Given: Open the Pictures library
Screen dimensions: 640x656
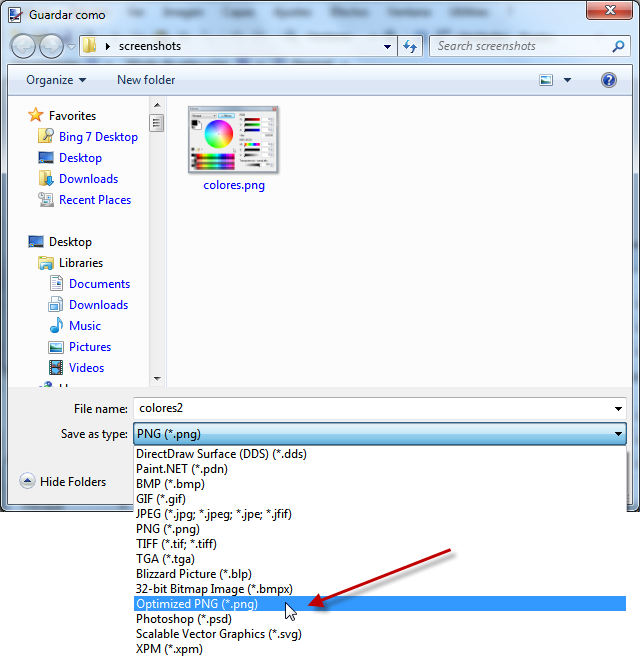Looking at the screenshot, I should (90, 346).
